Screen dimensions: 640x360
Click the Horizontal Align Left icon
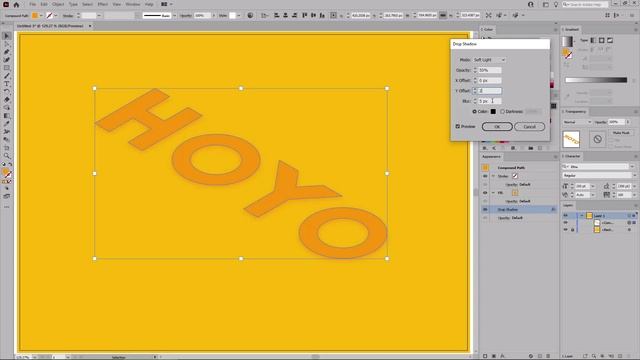pyautogui.click(x=277, y=16)
